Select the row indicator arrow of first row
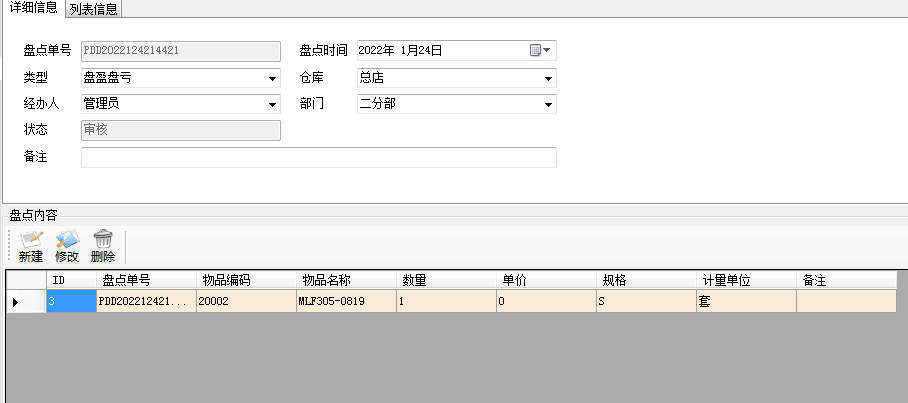This screenshot has height=403, width=908. (x=16, y=300)
